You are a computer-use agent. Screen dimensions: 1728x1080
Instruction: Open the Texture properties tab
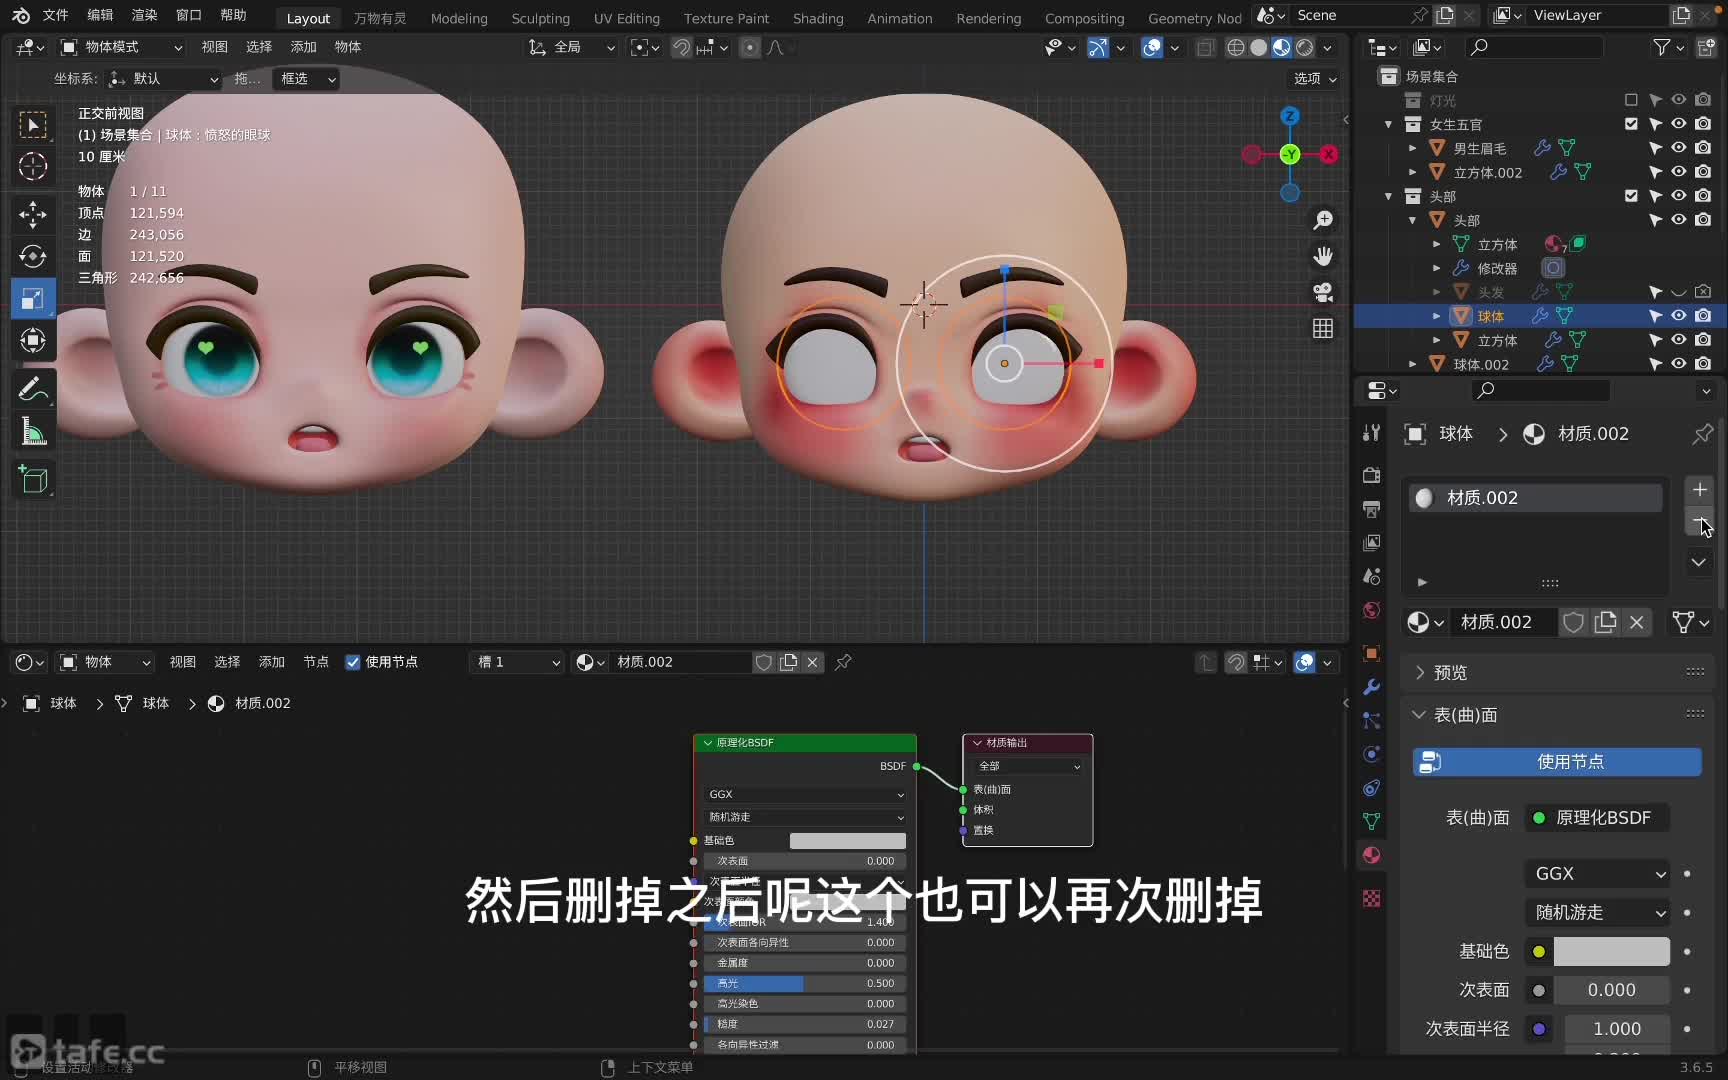click(x=1372, y=898)
